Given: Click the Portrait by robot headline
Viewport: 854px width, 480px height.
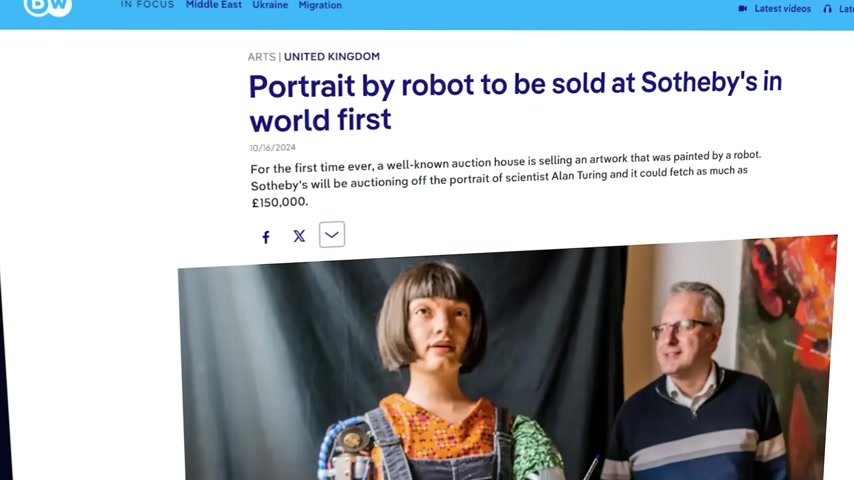Looking at the screenshot, I should coord(515,102).
